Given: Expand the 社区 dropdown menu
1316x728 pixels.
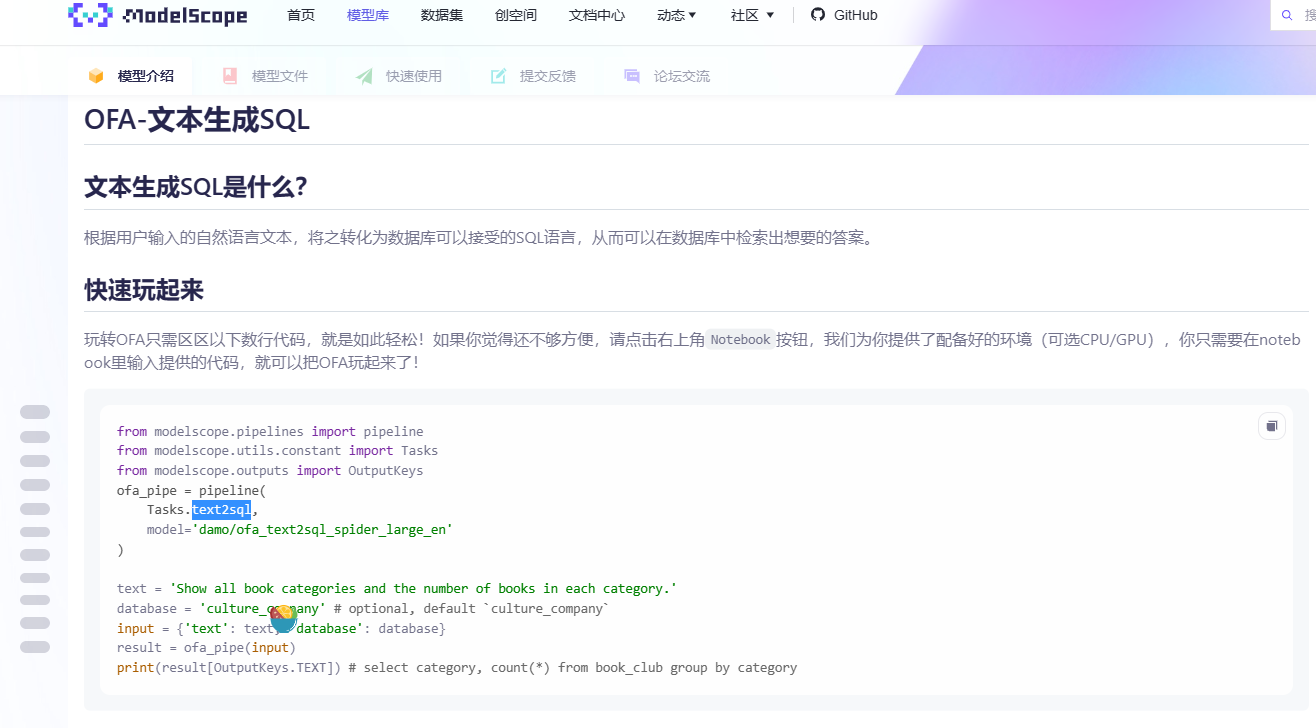Looking at the screenshot, I should [753, 15].
